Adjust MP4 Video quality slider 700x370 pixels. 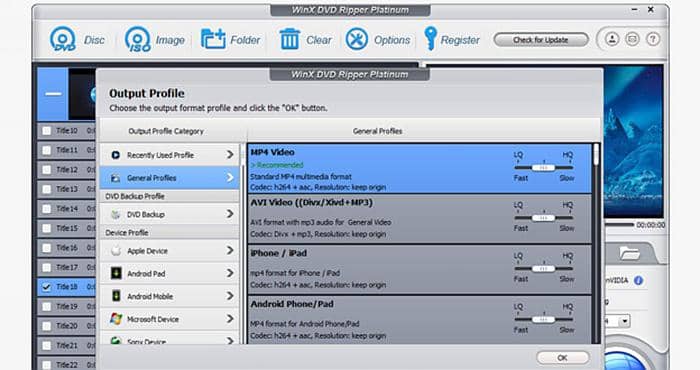coord(543,167)
